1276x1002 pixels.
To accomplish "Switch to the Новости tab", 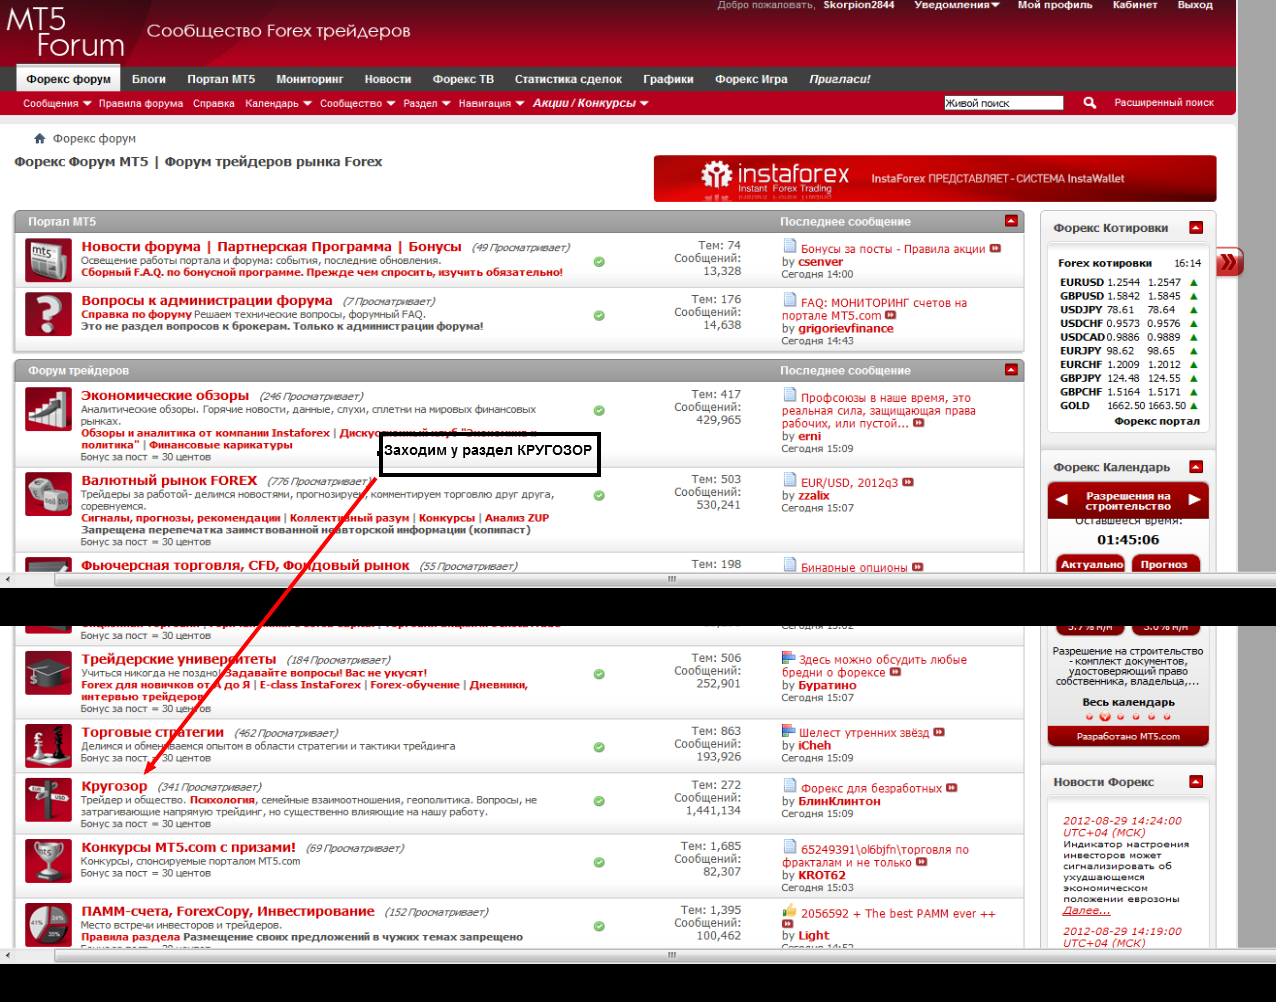I will click(388, 79).
